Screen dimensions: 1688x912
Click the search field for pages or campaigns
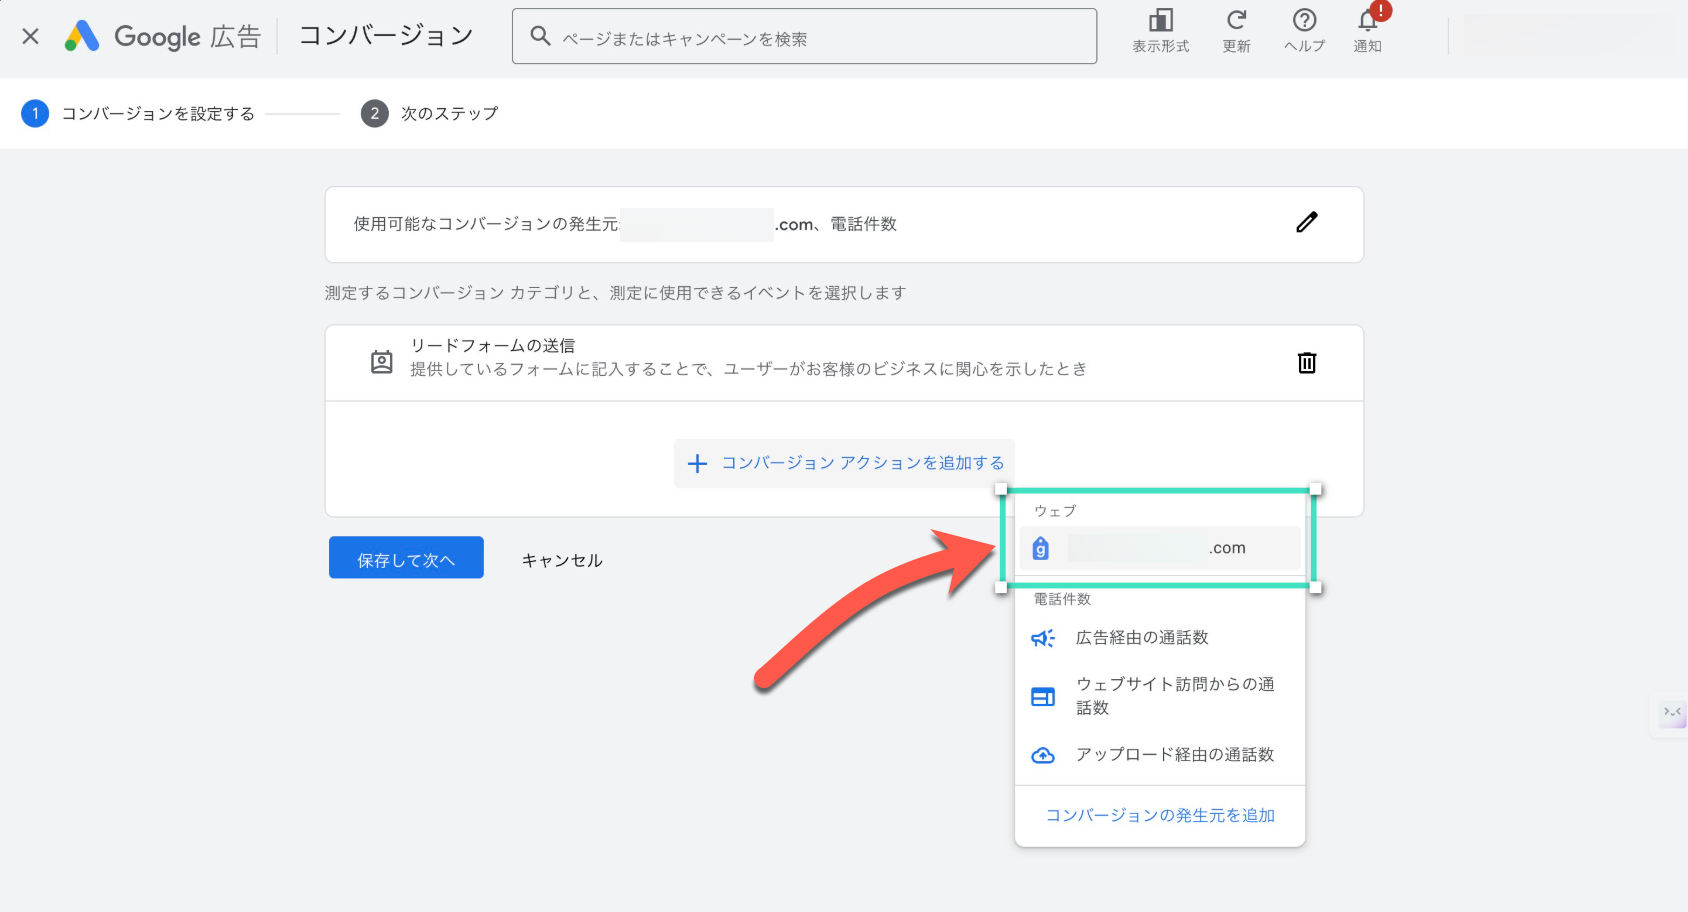point(804,37)
